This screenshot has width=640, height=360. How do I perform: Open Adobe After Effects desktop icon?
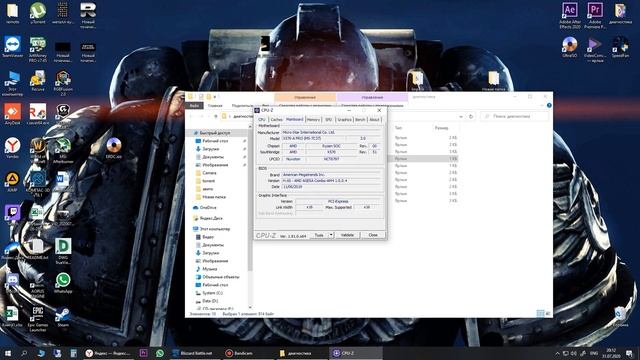point(570,15)
